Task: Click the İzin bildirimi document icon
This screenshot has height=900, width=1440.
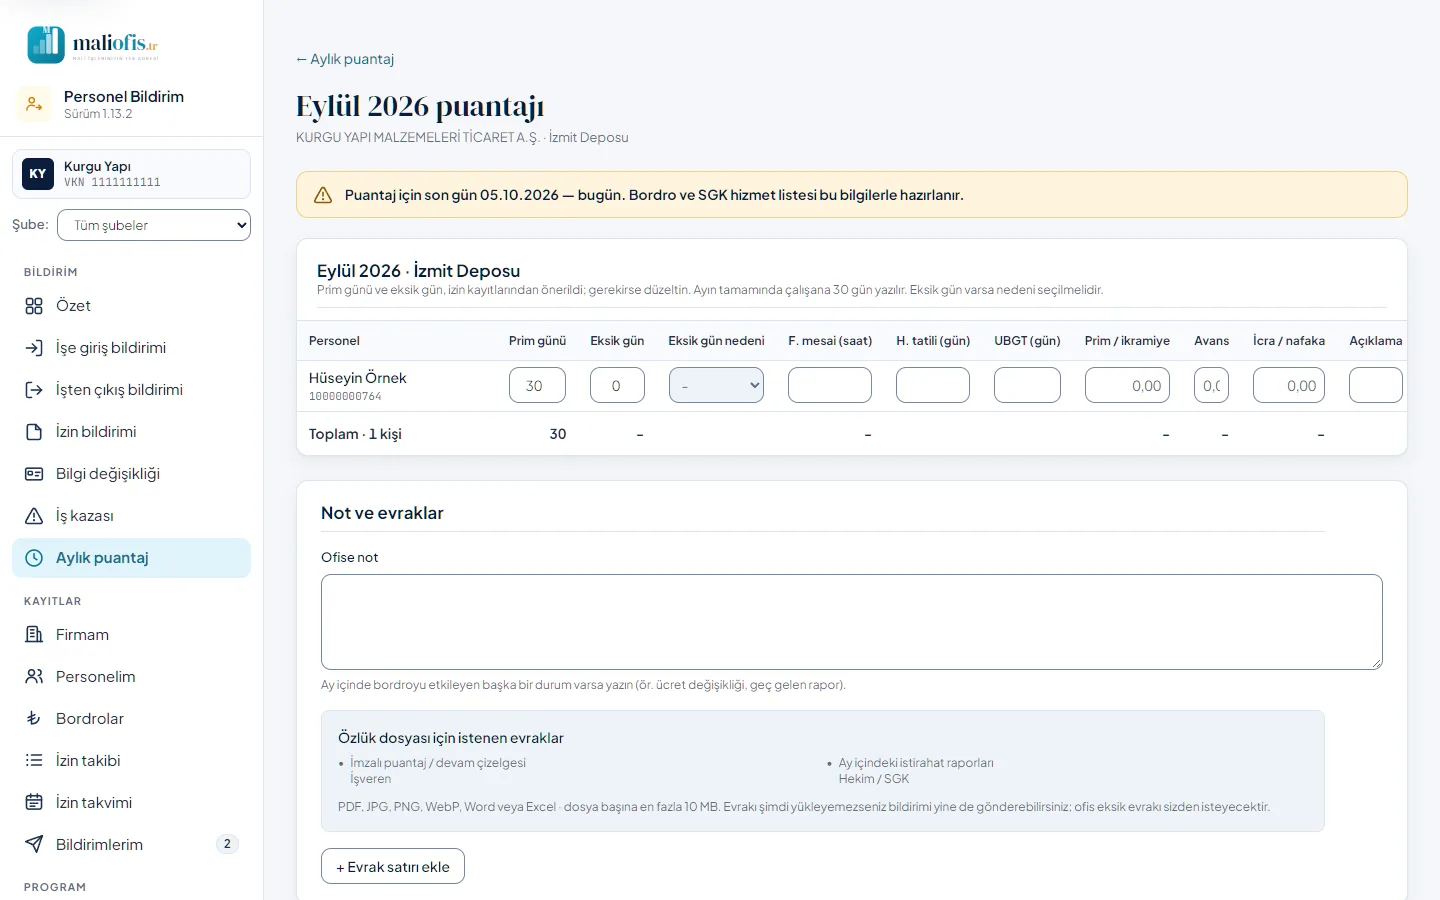Action: tap(34, 432)
